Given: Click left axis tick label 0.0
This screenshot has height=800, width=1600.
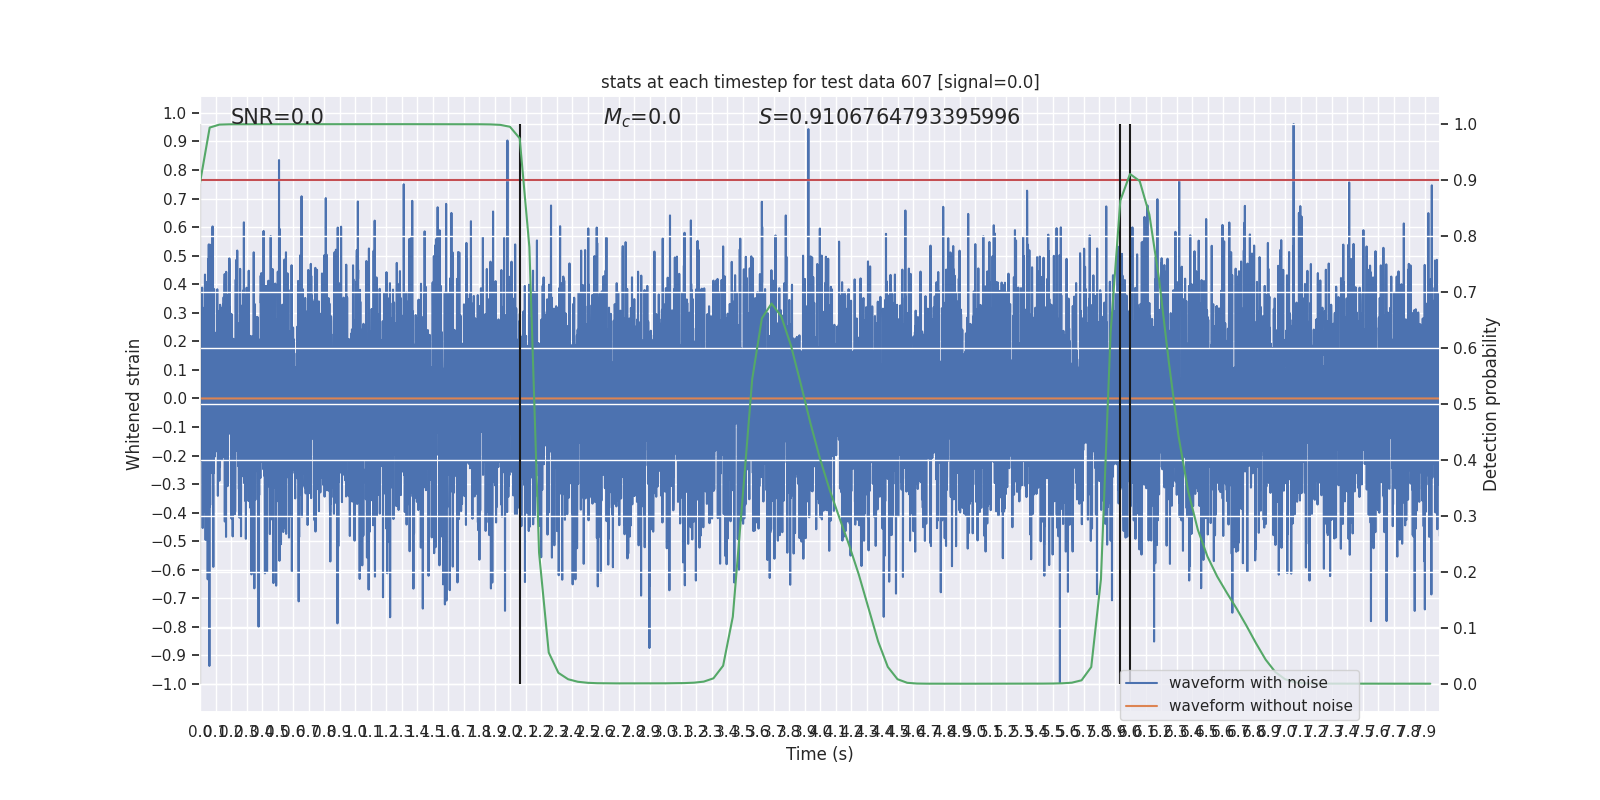Looking at the screenshot, I should pos(175,398).
